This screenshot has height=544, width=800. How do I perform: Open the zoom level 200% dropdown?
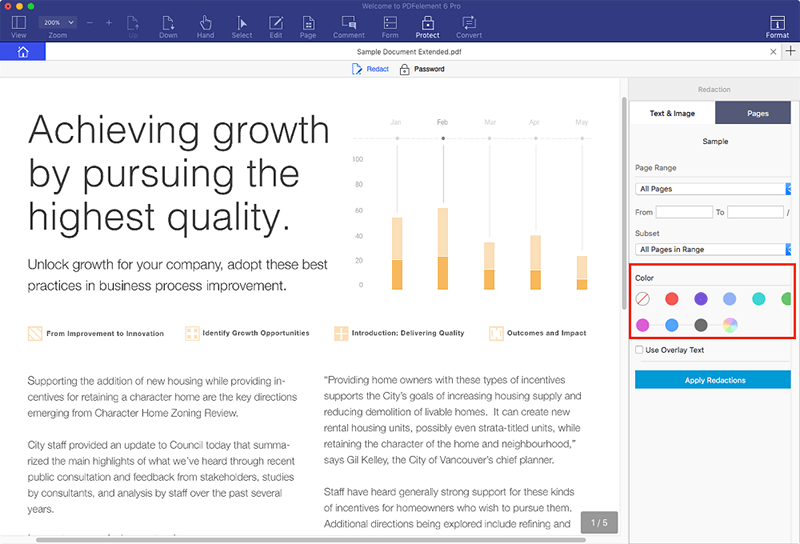tap(57, 21)
